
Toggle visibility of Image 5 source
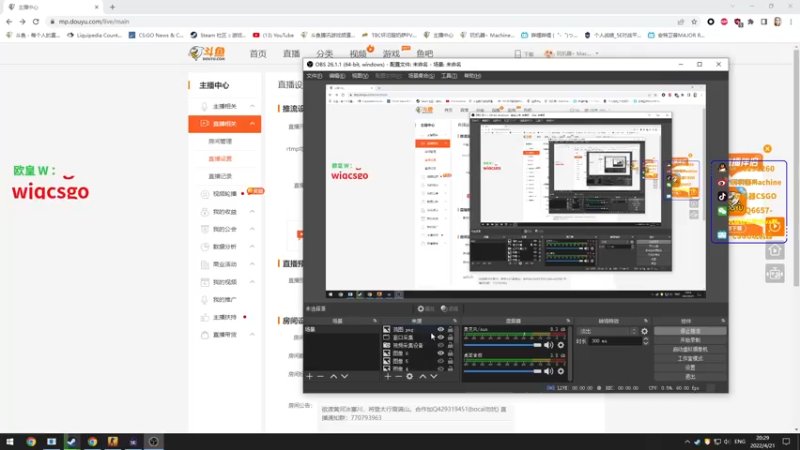pos(441,361)
